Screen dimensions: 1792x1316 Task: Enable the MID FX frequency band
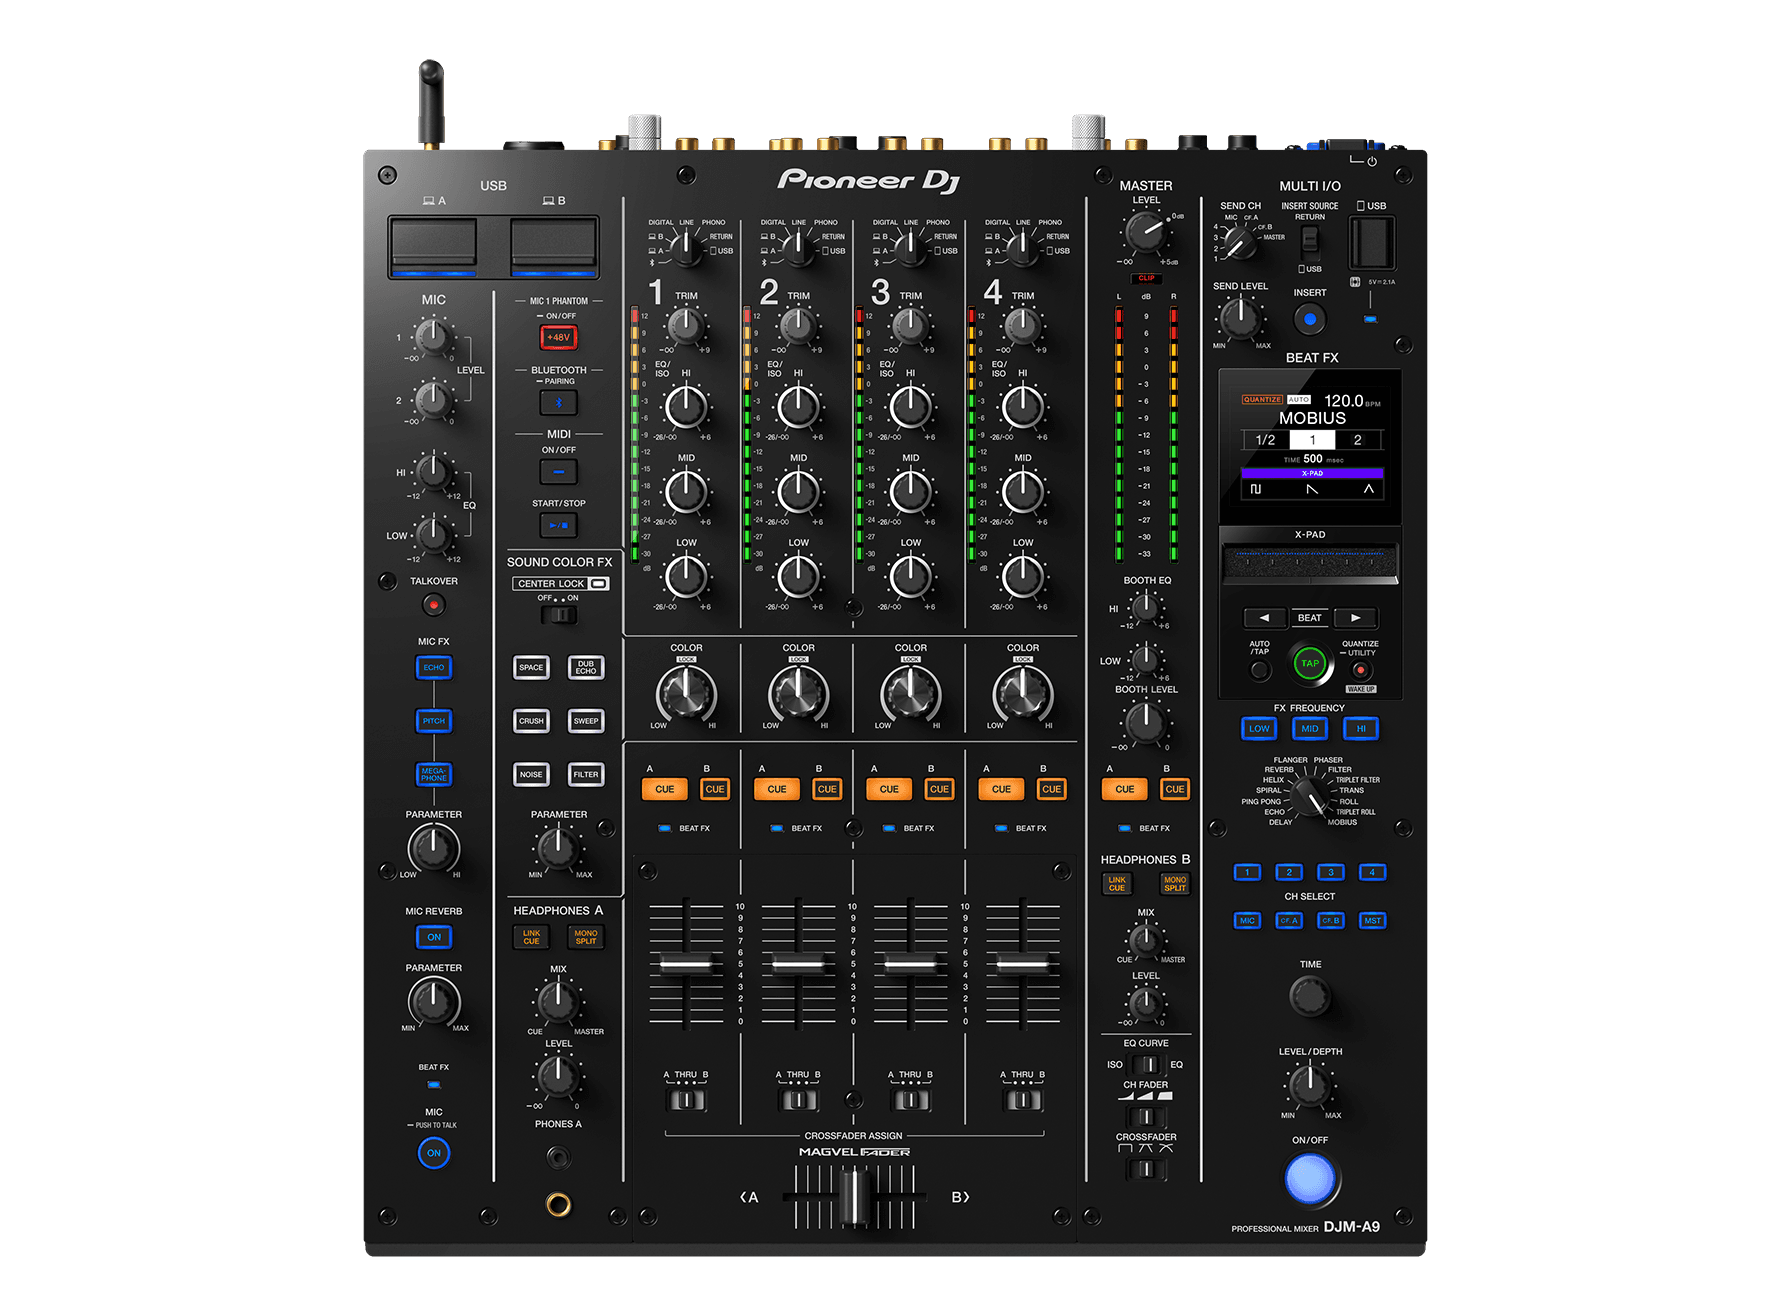pyautogui.click(x=1310, y=729)
